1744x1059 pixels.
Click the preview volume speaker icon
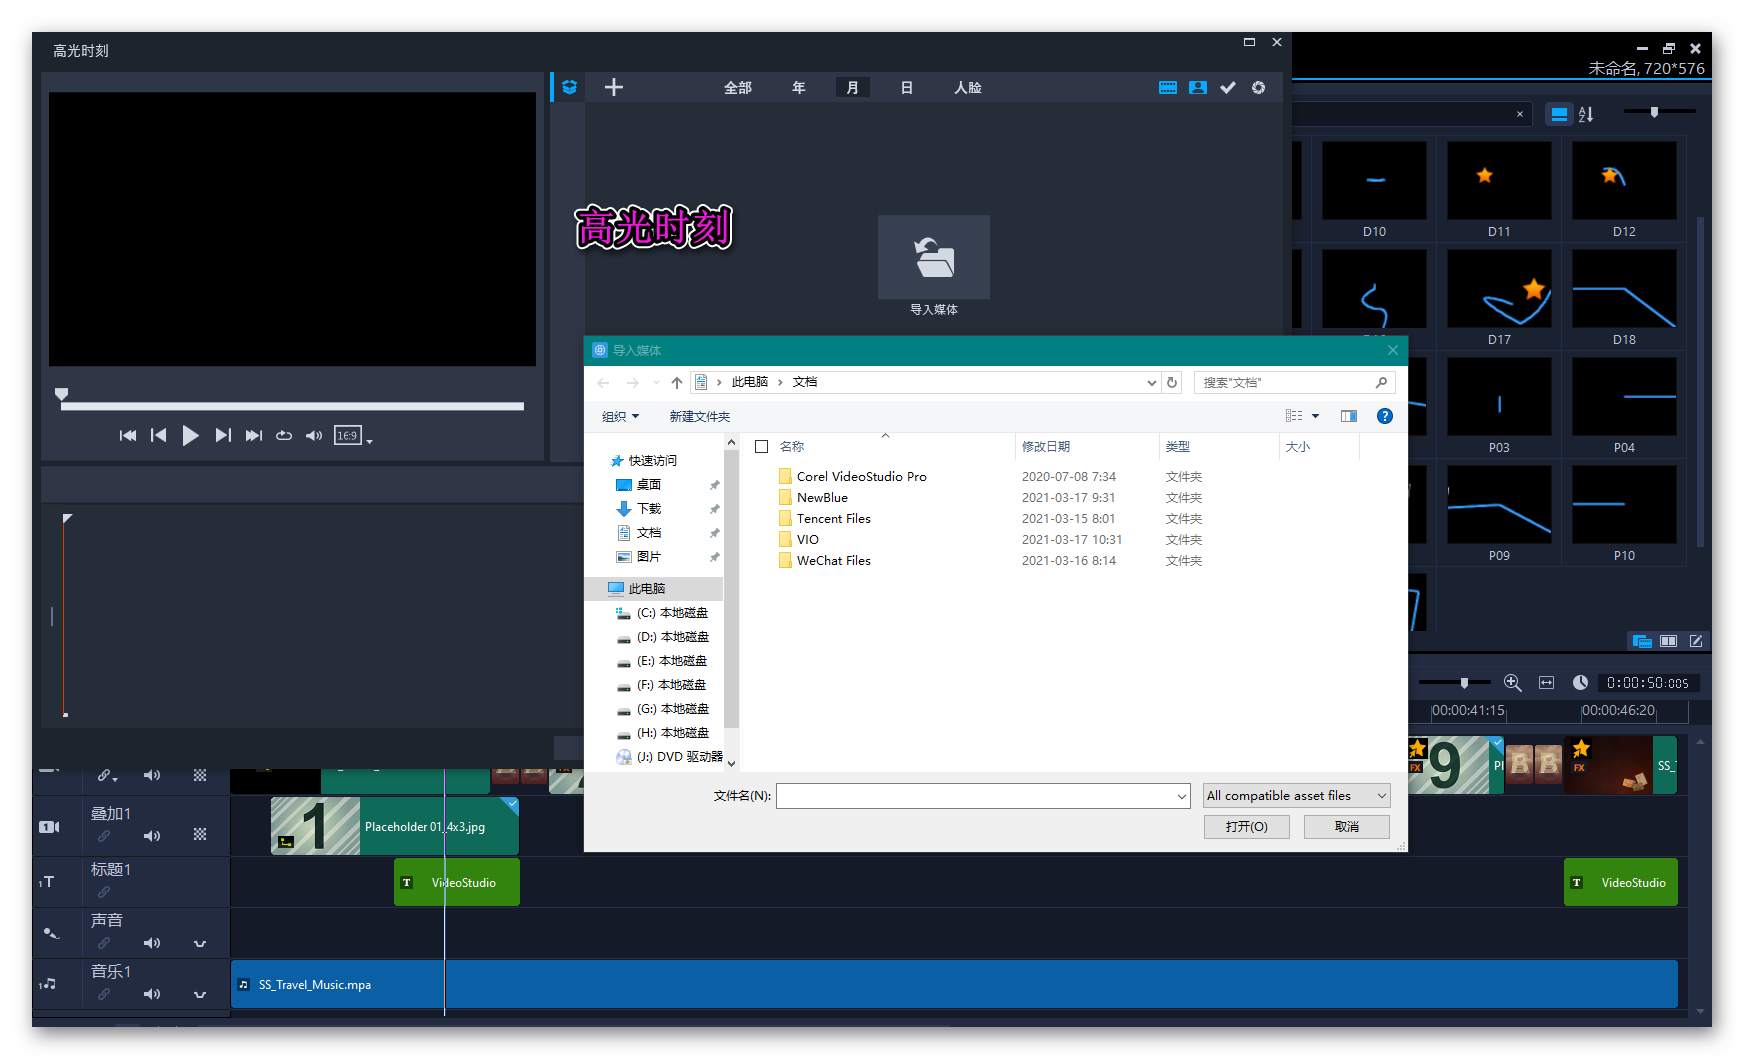pos(314,435)
